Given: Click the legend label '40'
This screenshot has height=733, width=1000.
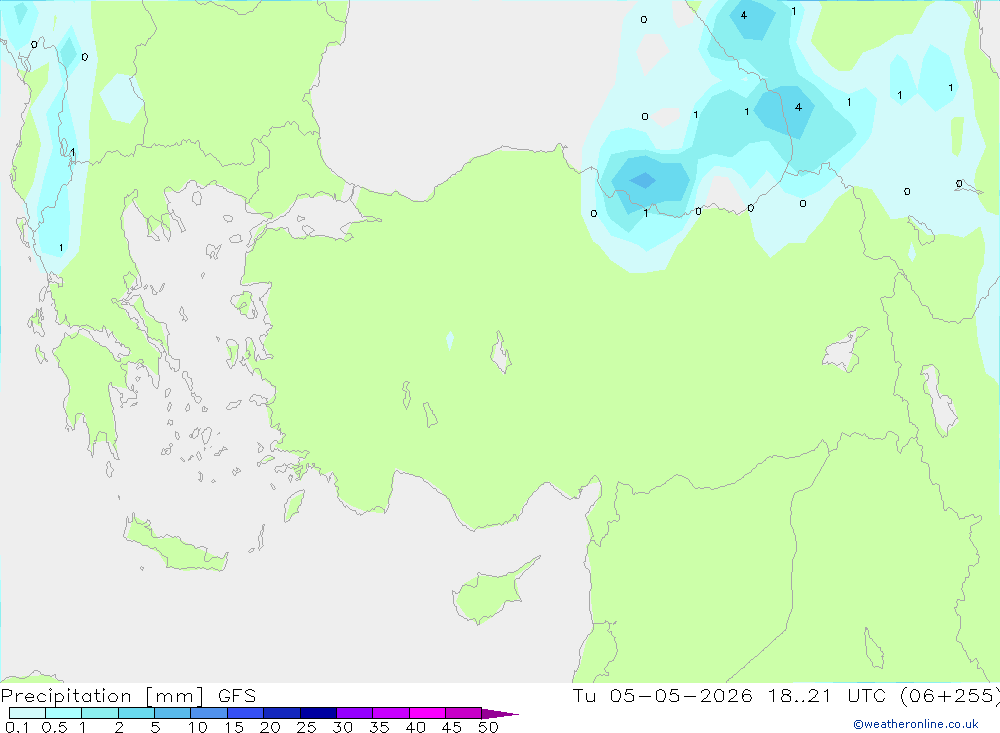Looking at the screenshot, I should (416, 727).
